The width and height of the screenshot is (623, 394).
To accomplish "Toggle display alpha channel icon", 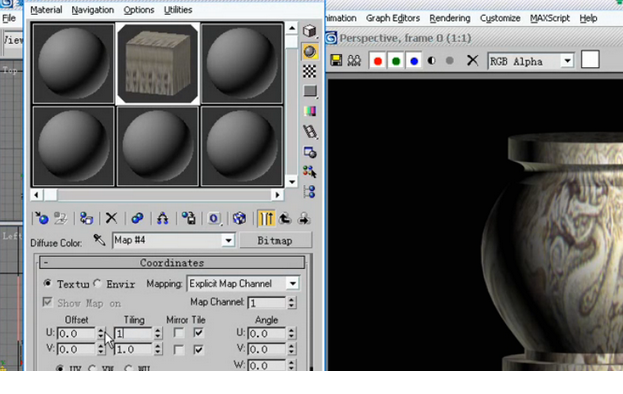I will click(432, 60).
